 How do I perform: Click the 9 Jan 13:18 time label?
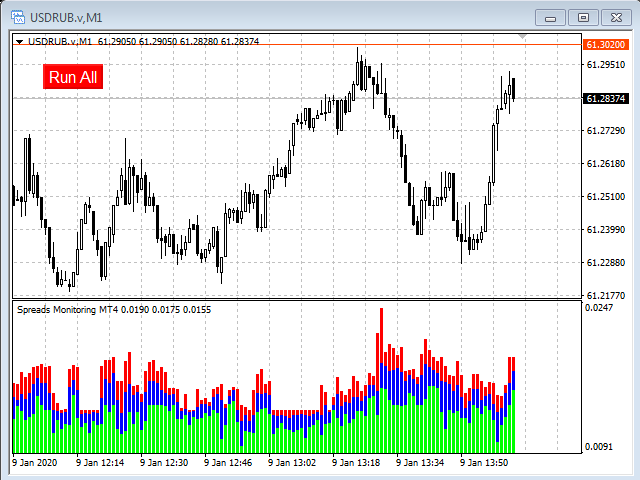pos(356,463)
